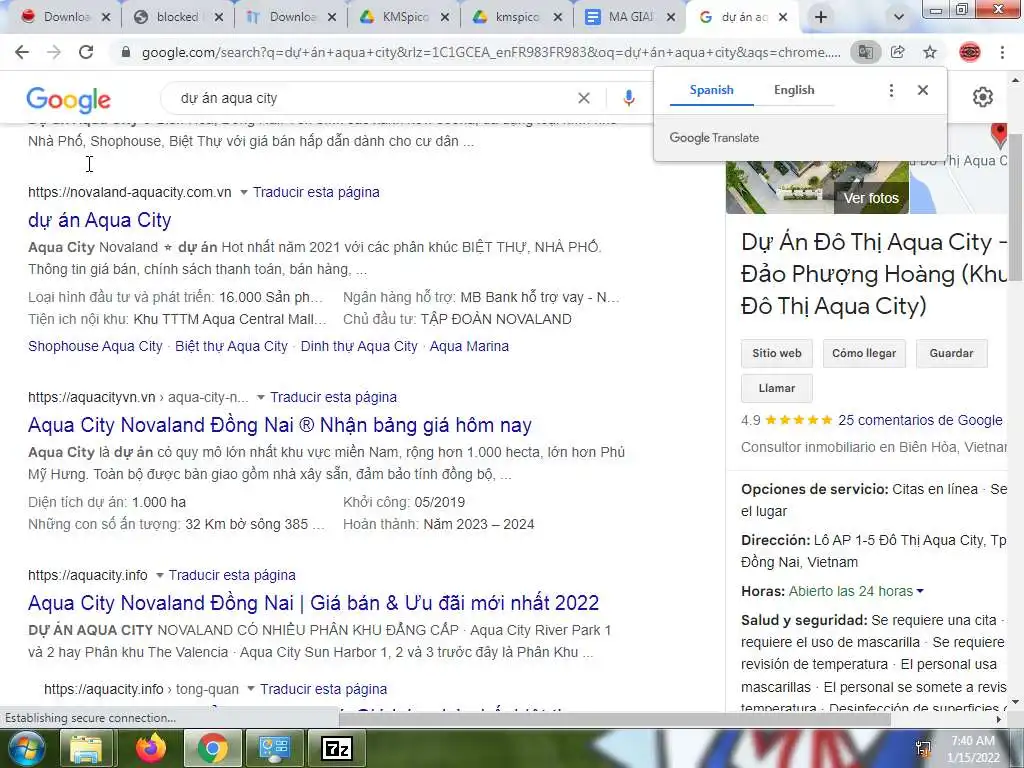The height and width of the screenshot is (768, 1024).
Task: Click the Cómo llegar button
Action: 864,353
